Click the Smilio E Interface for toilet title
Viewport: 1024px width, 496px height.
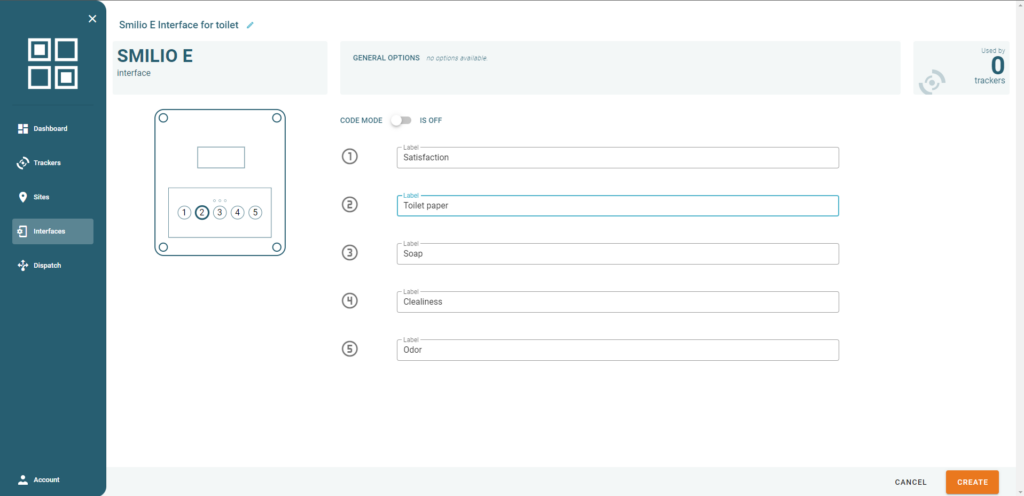pyautogui.click(x=179, y=25)
